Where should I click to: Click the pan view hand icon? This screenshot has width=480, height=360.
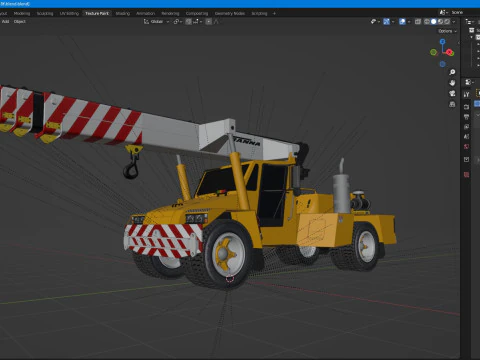[452, 83]
